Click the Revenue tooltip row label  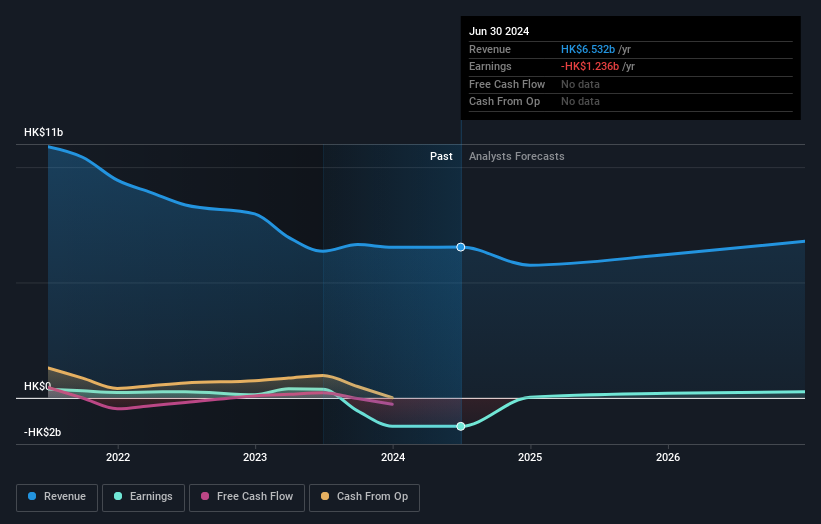pyautogui.click(x=490, y=49)
